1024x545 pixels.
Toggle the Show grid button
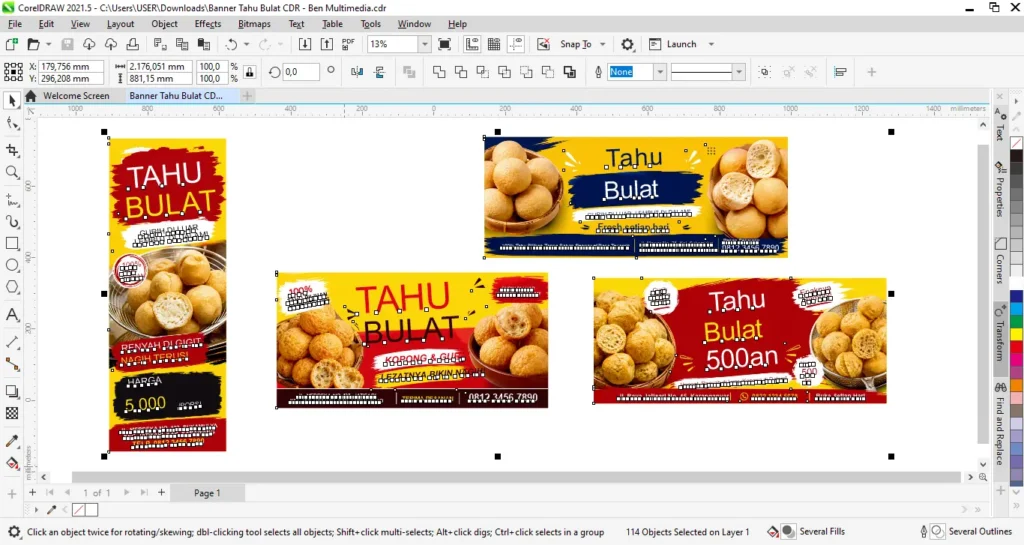[494, 44]
